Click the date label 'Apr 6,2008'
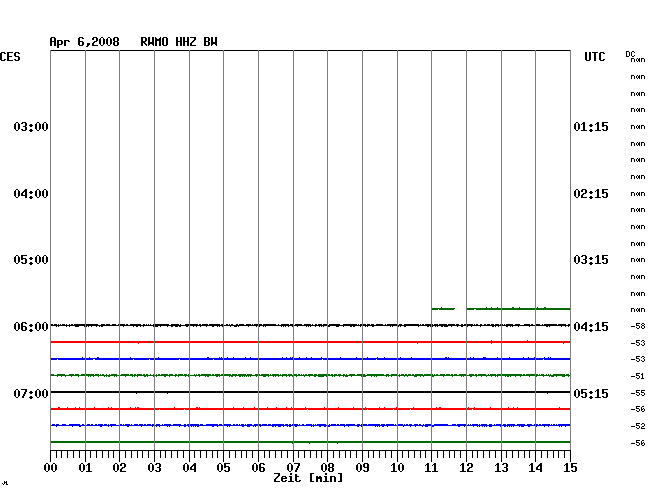The image size is (650, 494). 85,42
